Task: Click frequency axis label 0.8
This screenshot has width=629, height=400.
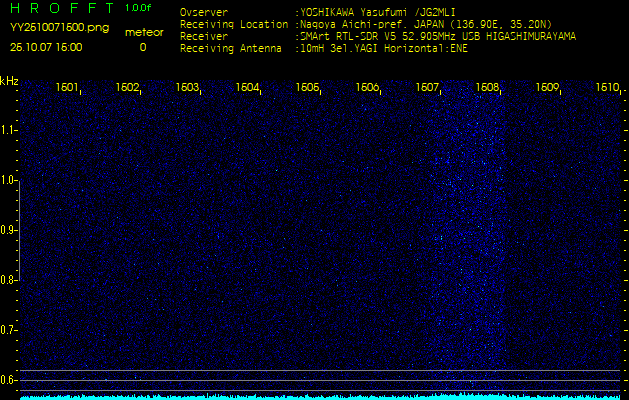Action: coord(8,280)
